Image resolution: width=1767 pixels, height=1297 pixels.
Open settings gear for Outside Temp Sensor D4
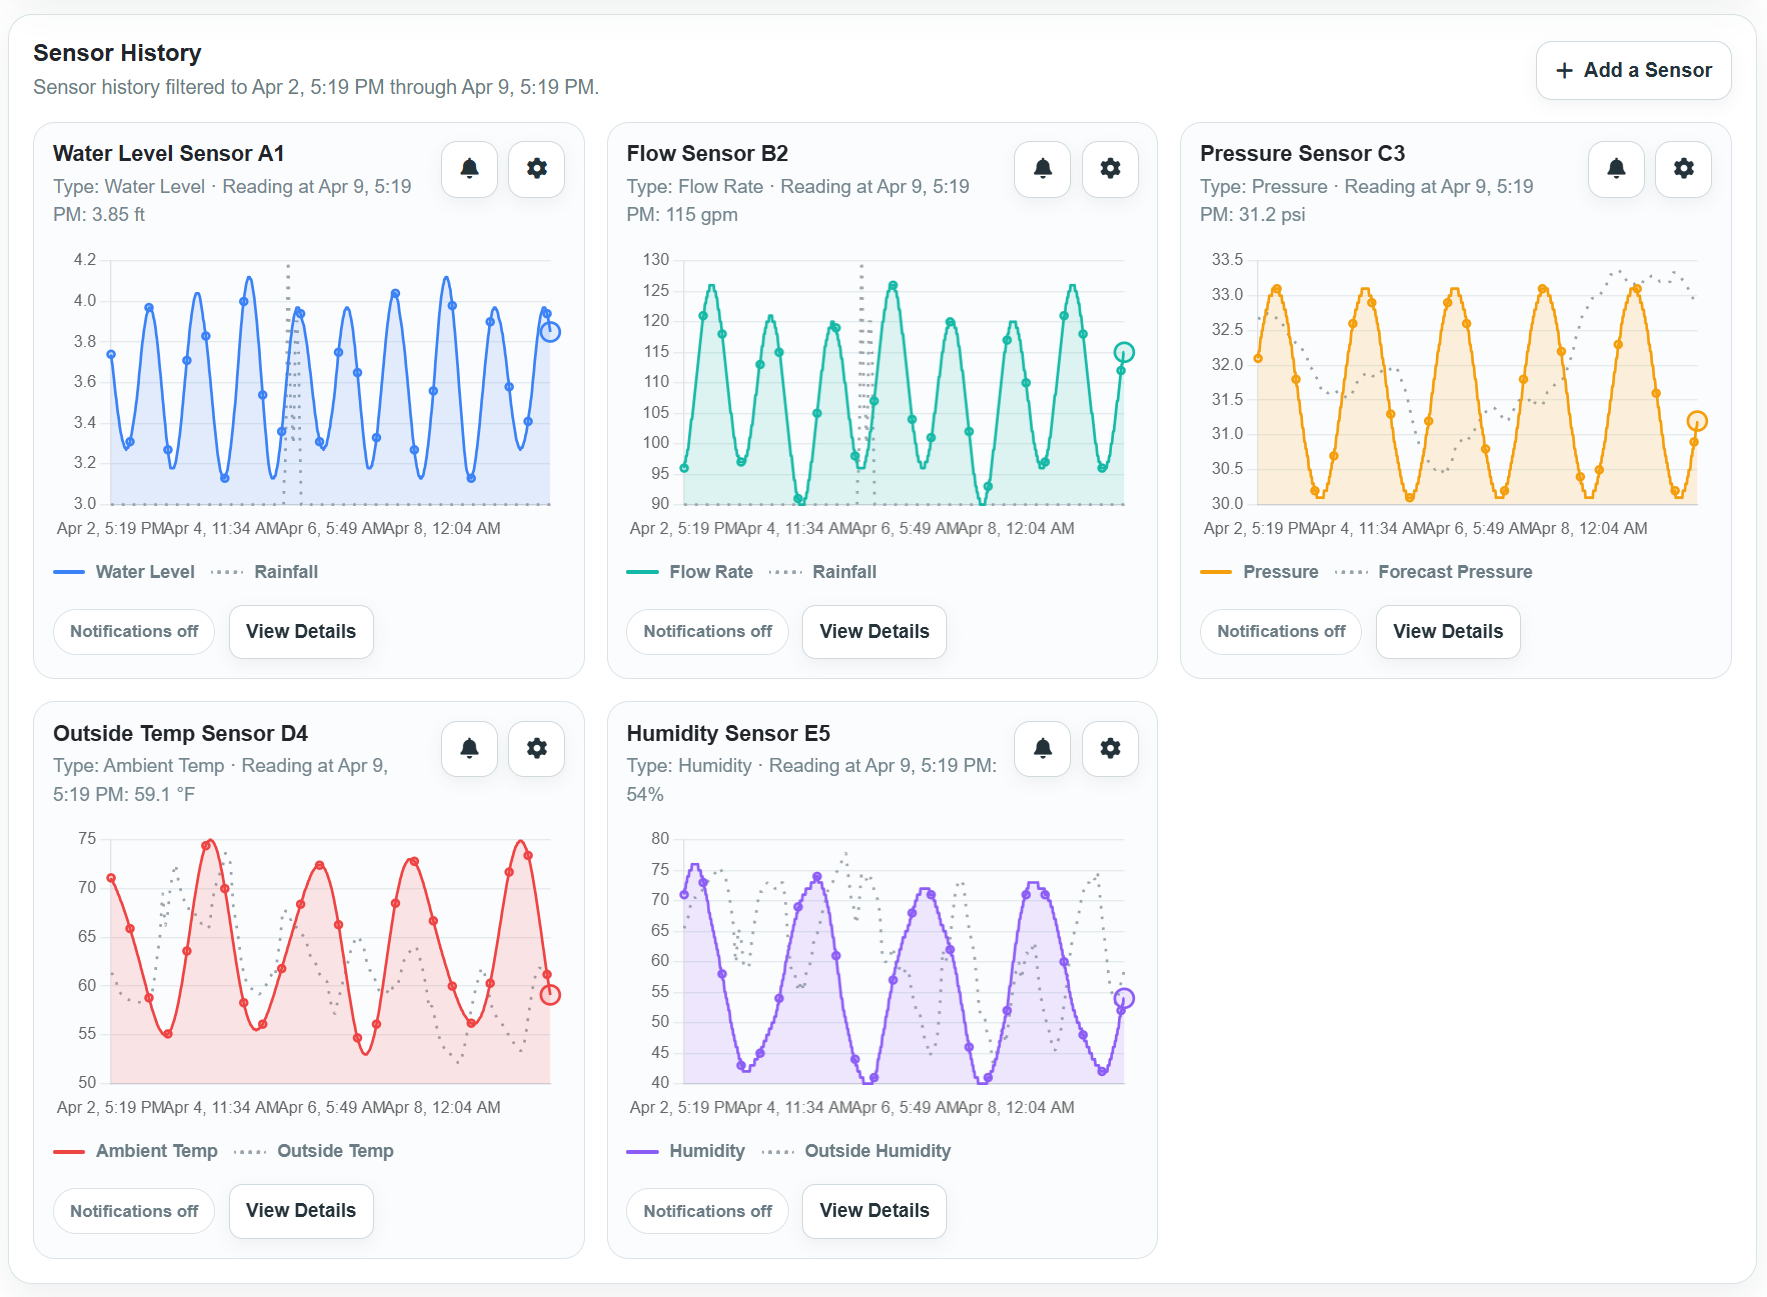537,749
